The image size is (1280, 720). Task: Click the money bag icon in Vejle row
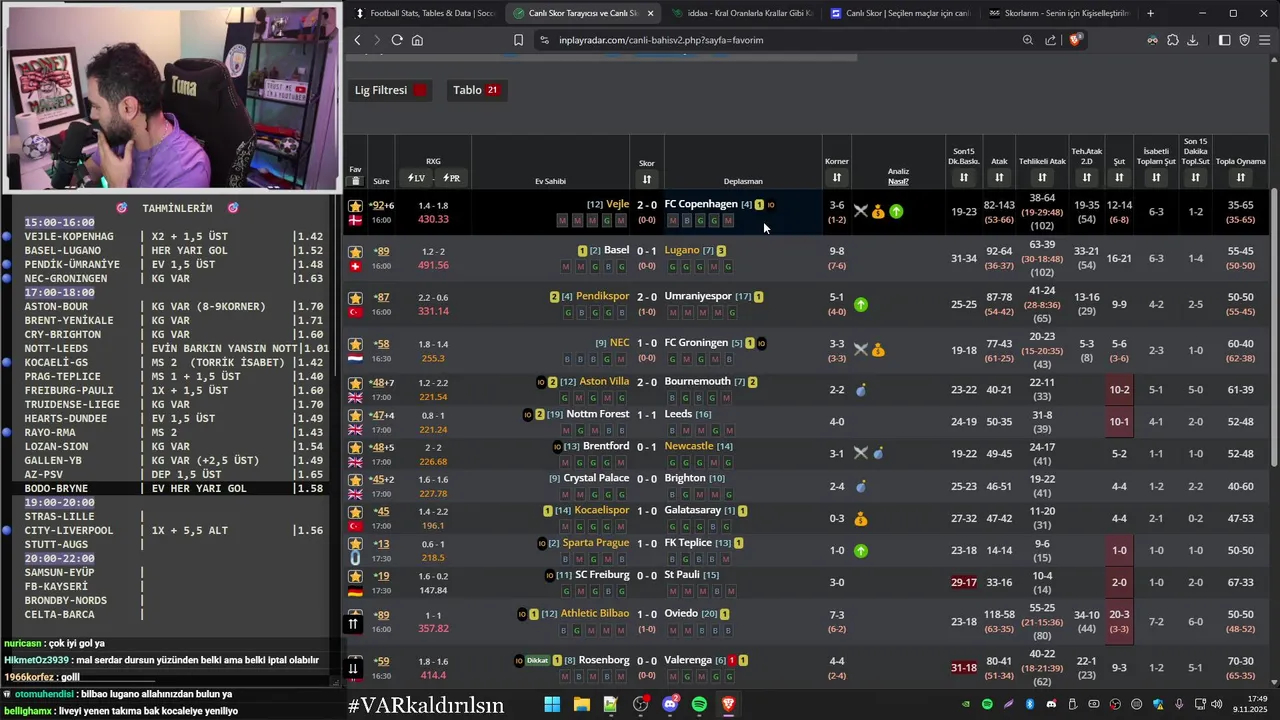(878, 212)
